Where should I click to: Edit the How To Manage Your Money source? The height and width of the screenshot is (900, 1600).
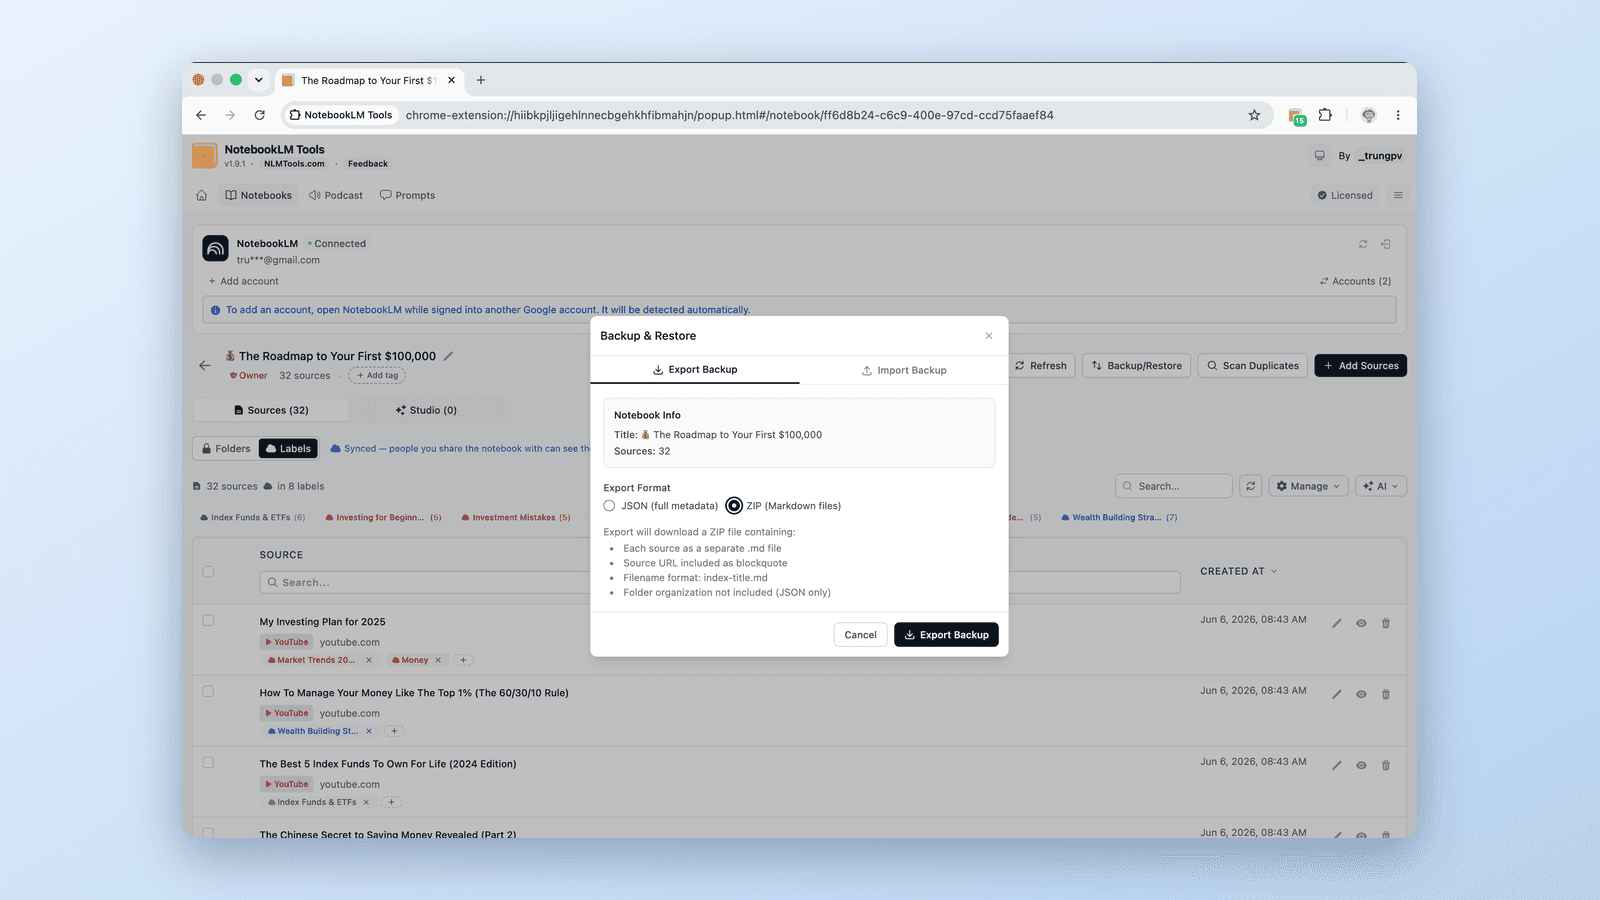(1337, 695)
